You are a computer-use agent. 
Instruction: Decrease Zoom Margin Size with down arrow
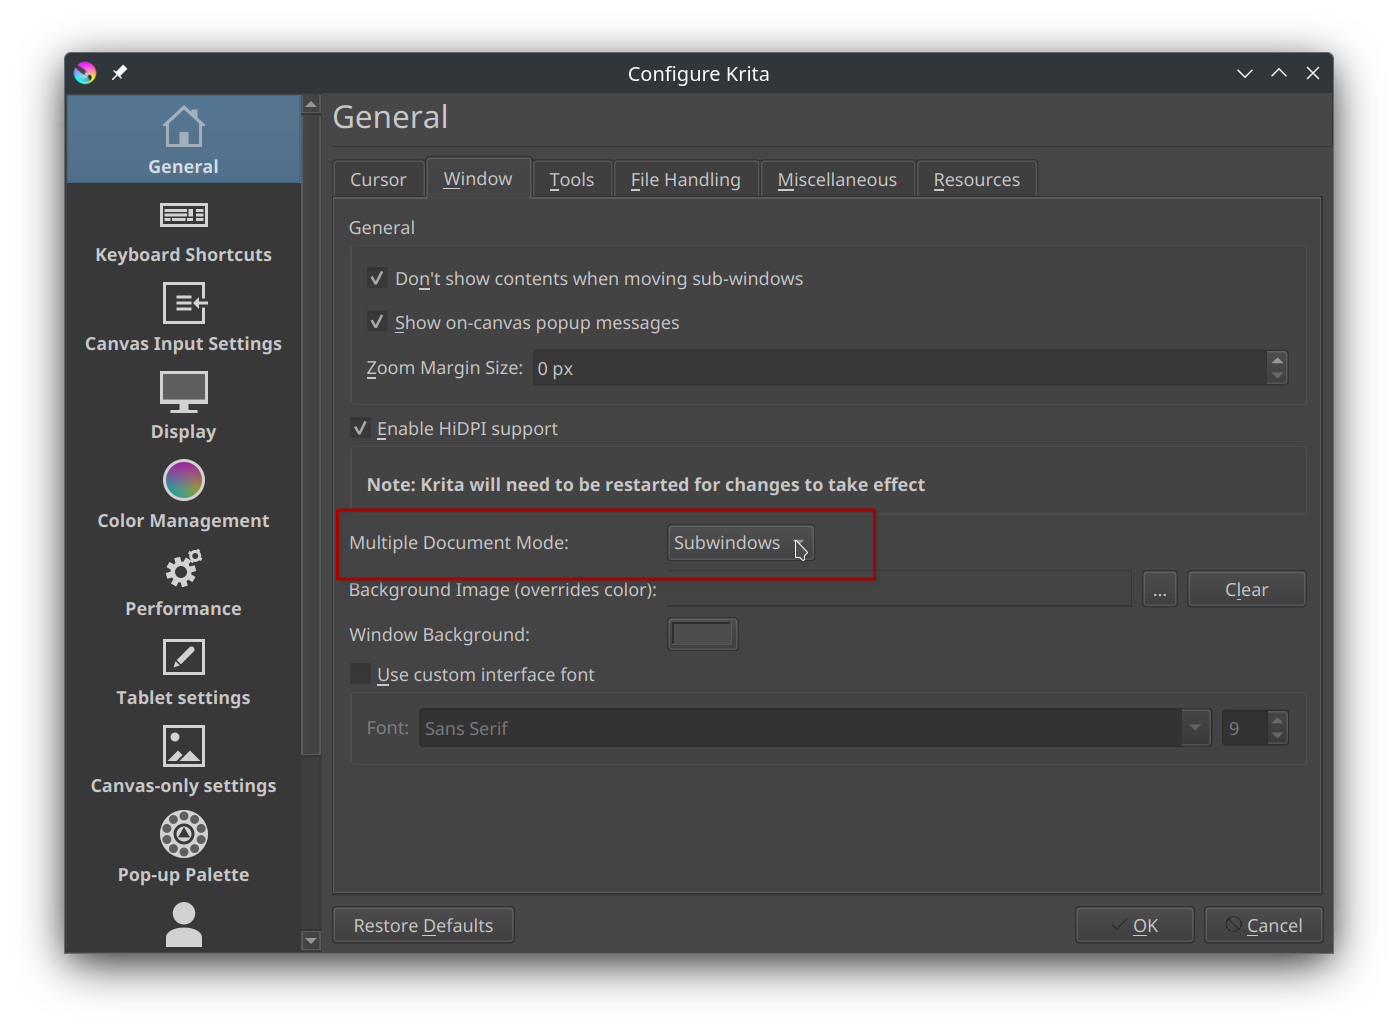pos(1277,376)
